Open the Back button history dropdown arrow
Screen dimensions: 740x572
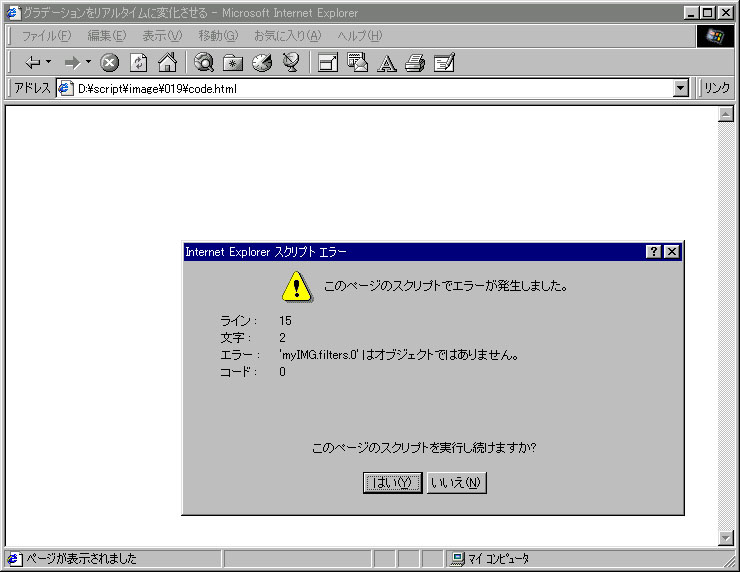(48, 62)
